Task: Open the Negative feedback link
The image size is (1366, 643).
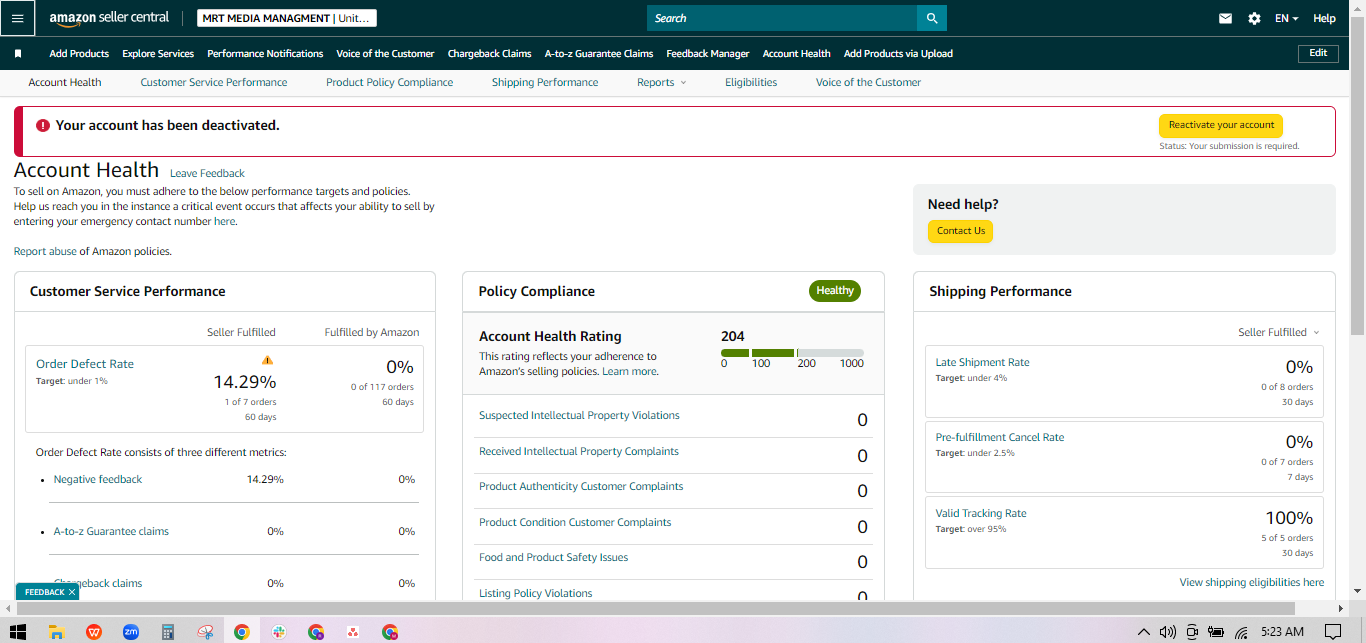Action: tap(98, 479)
